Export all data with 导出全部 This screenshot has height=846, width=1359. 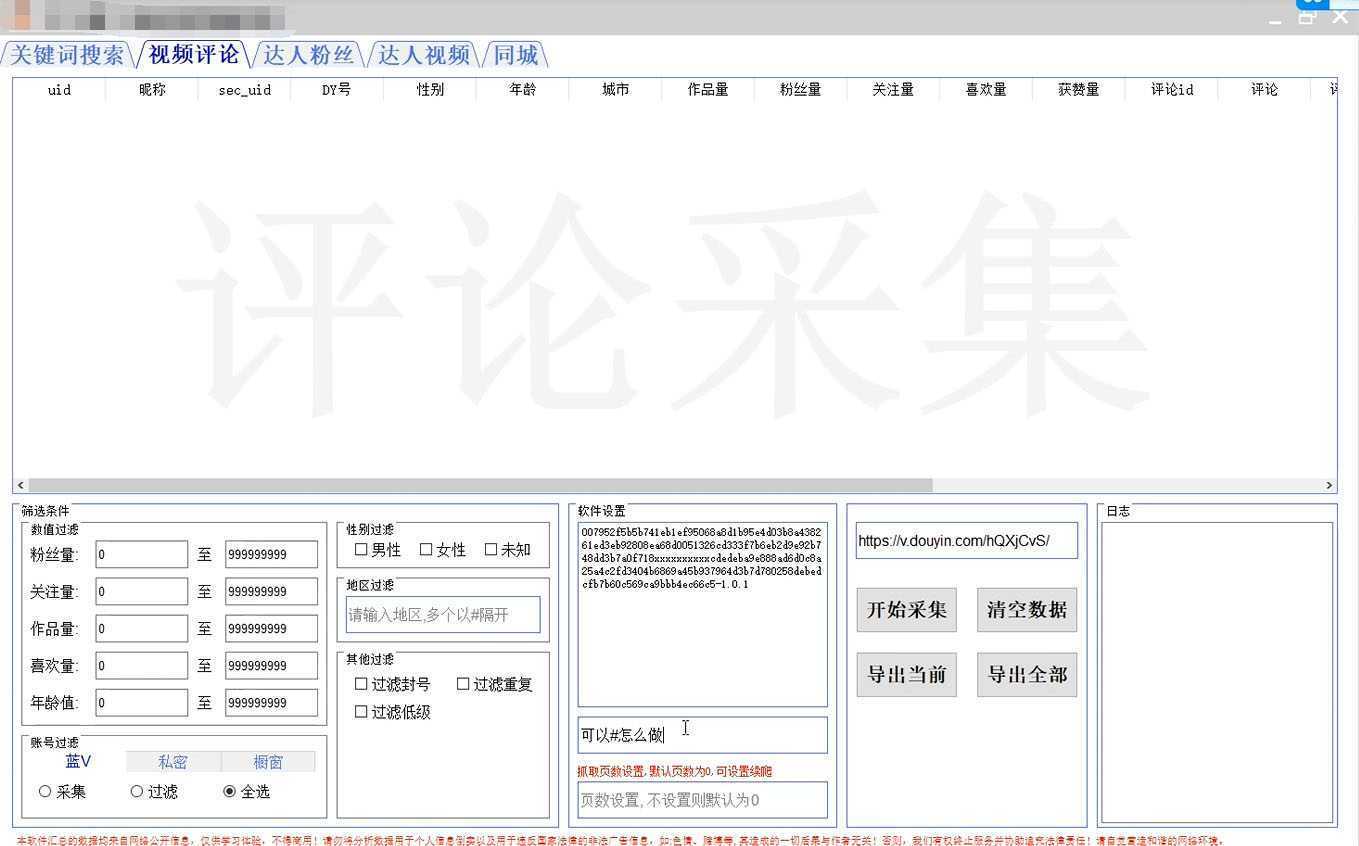point(1026,674)
